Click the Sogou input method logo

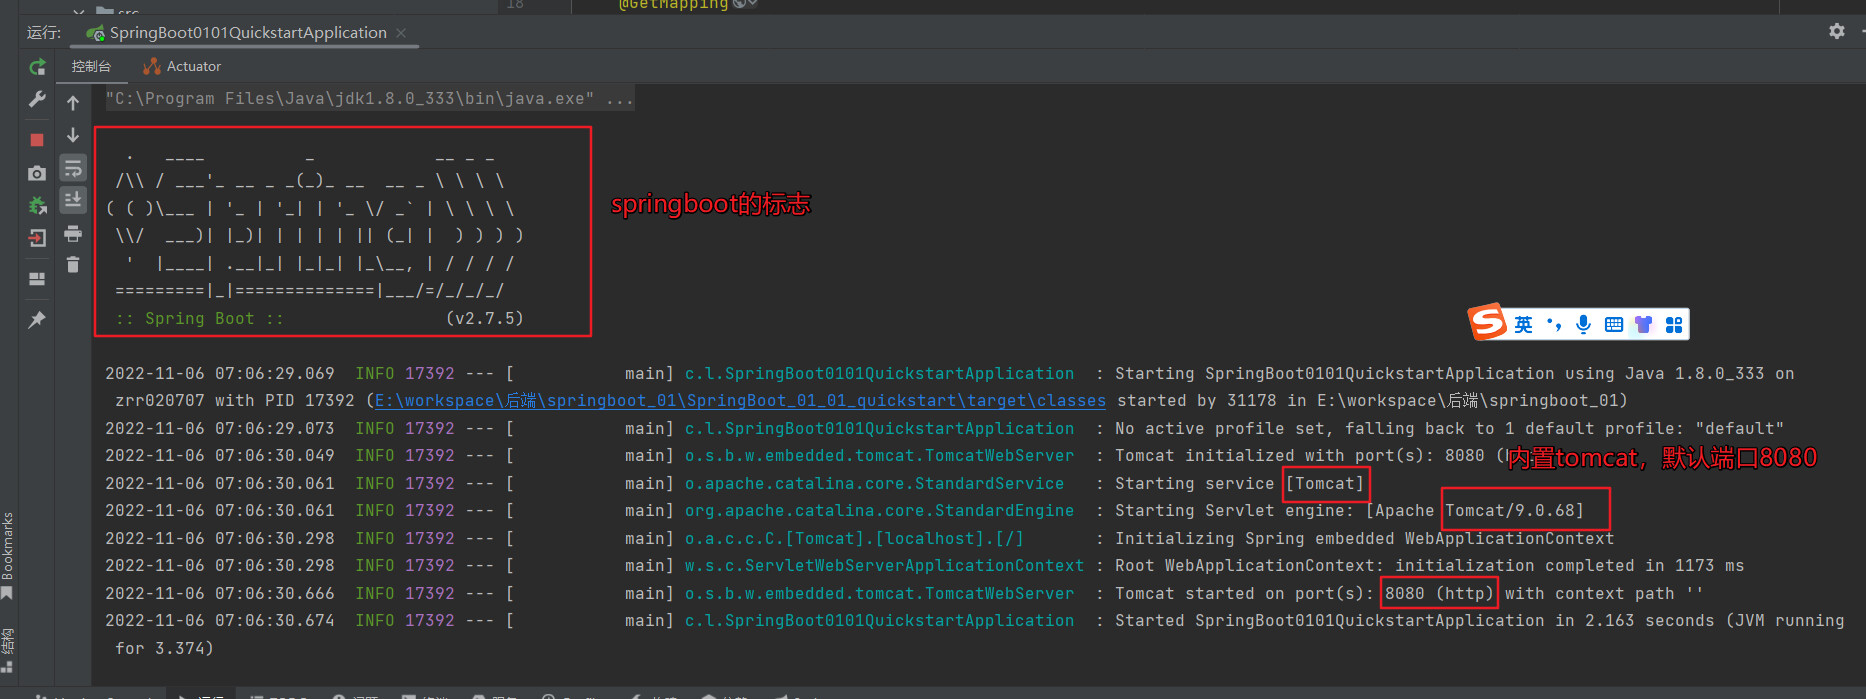[1487, 322]
